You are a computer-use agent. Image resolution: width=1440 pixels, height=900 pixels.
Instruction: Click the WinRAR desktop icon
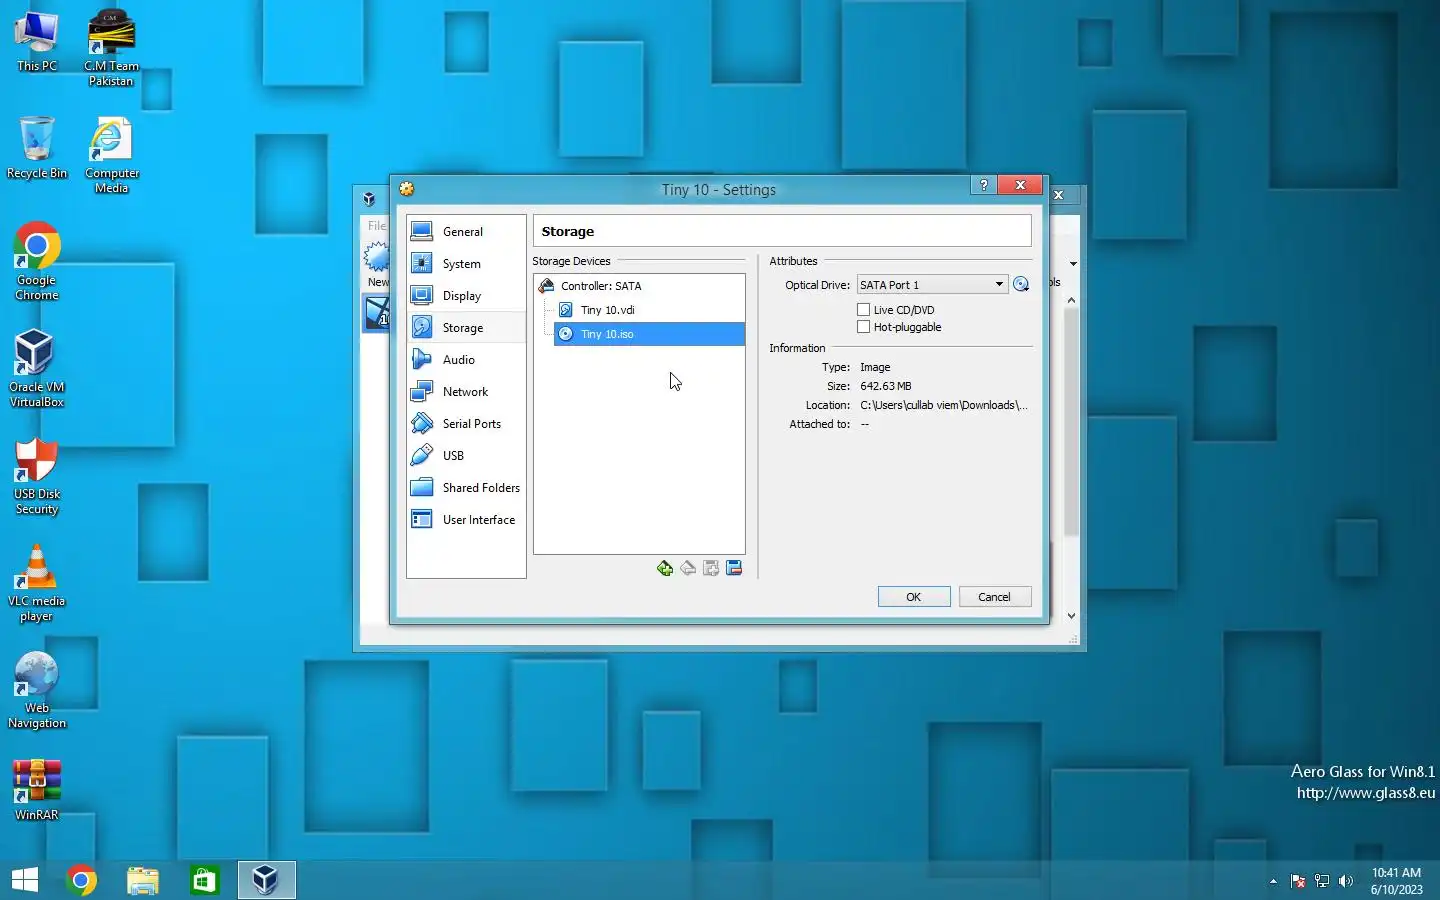(x=37, y=790)
